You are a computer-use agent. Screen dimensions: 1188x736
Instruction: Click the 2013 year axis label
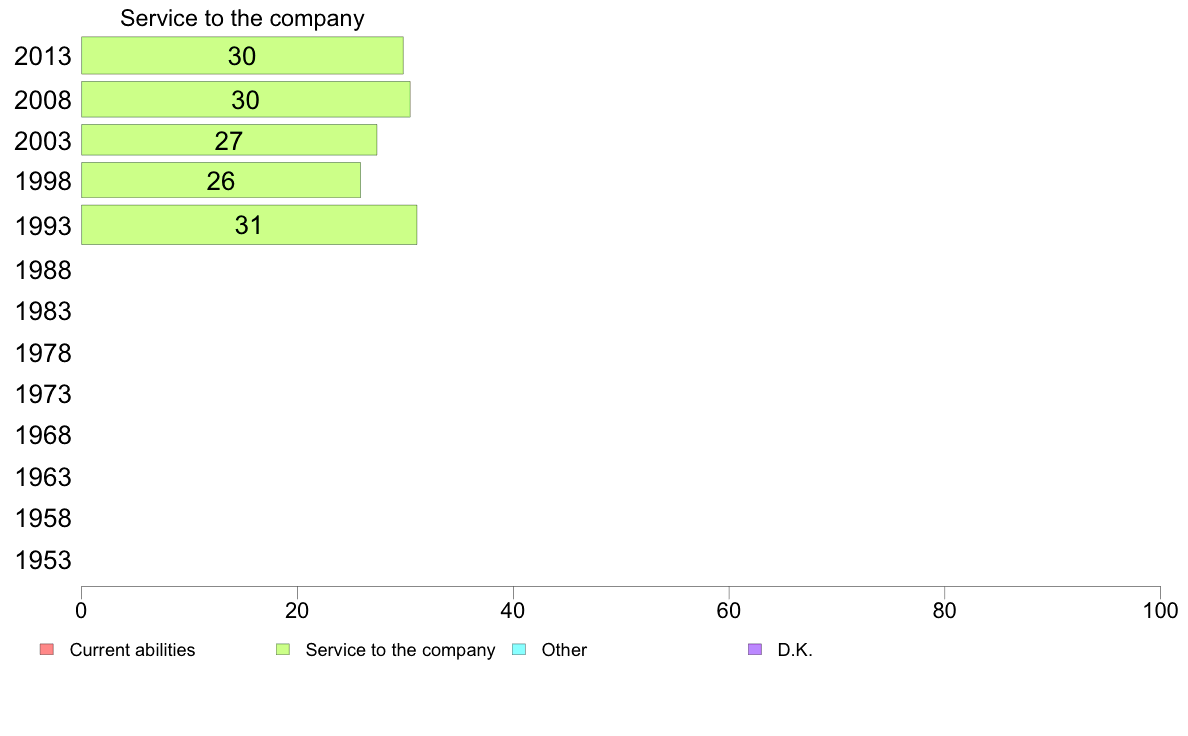pyautogui.click(x=43, y=56)
